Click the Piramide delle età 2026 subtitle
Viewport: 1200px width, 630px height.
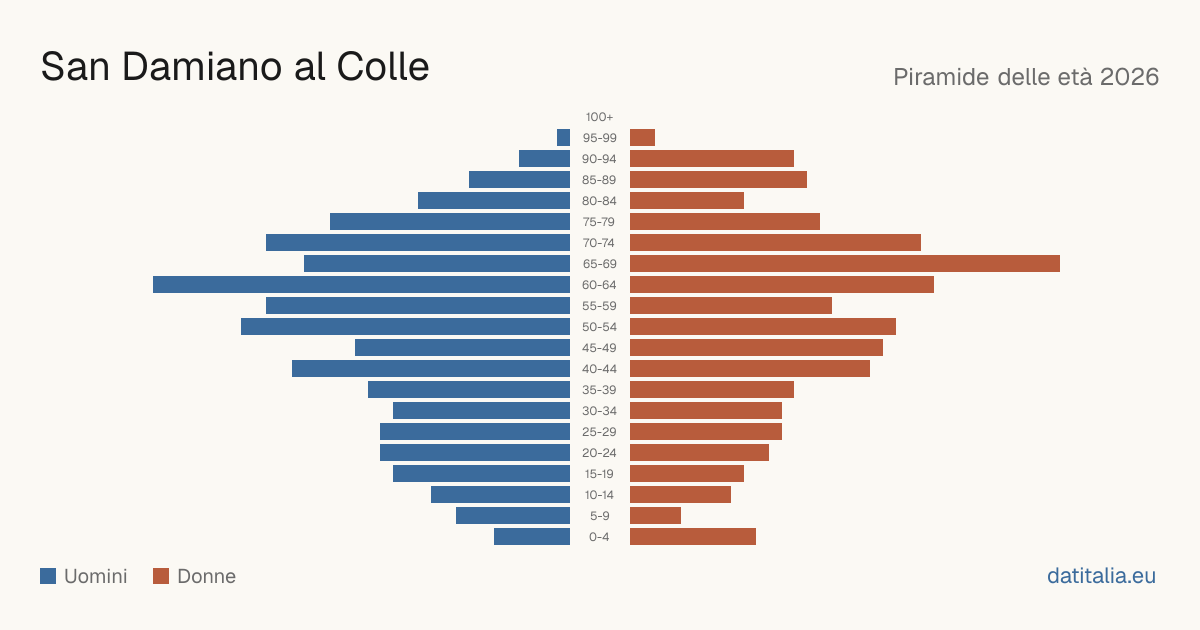[x=1026, y=77]
